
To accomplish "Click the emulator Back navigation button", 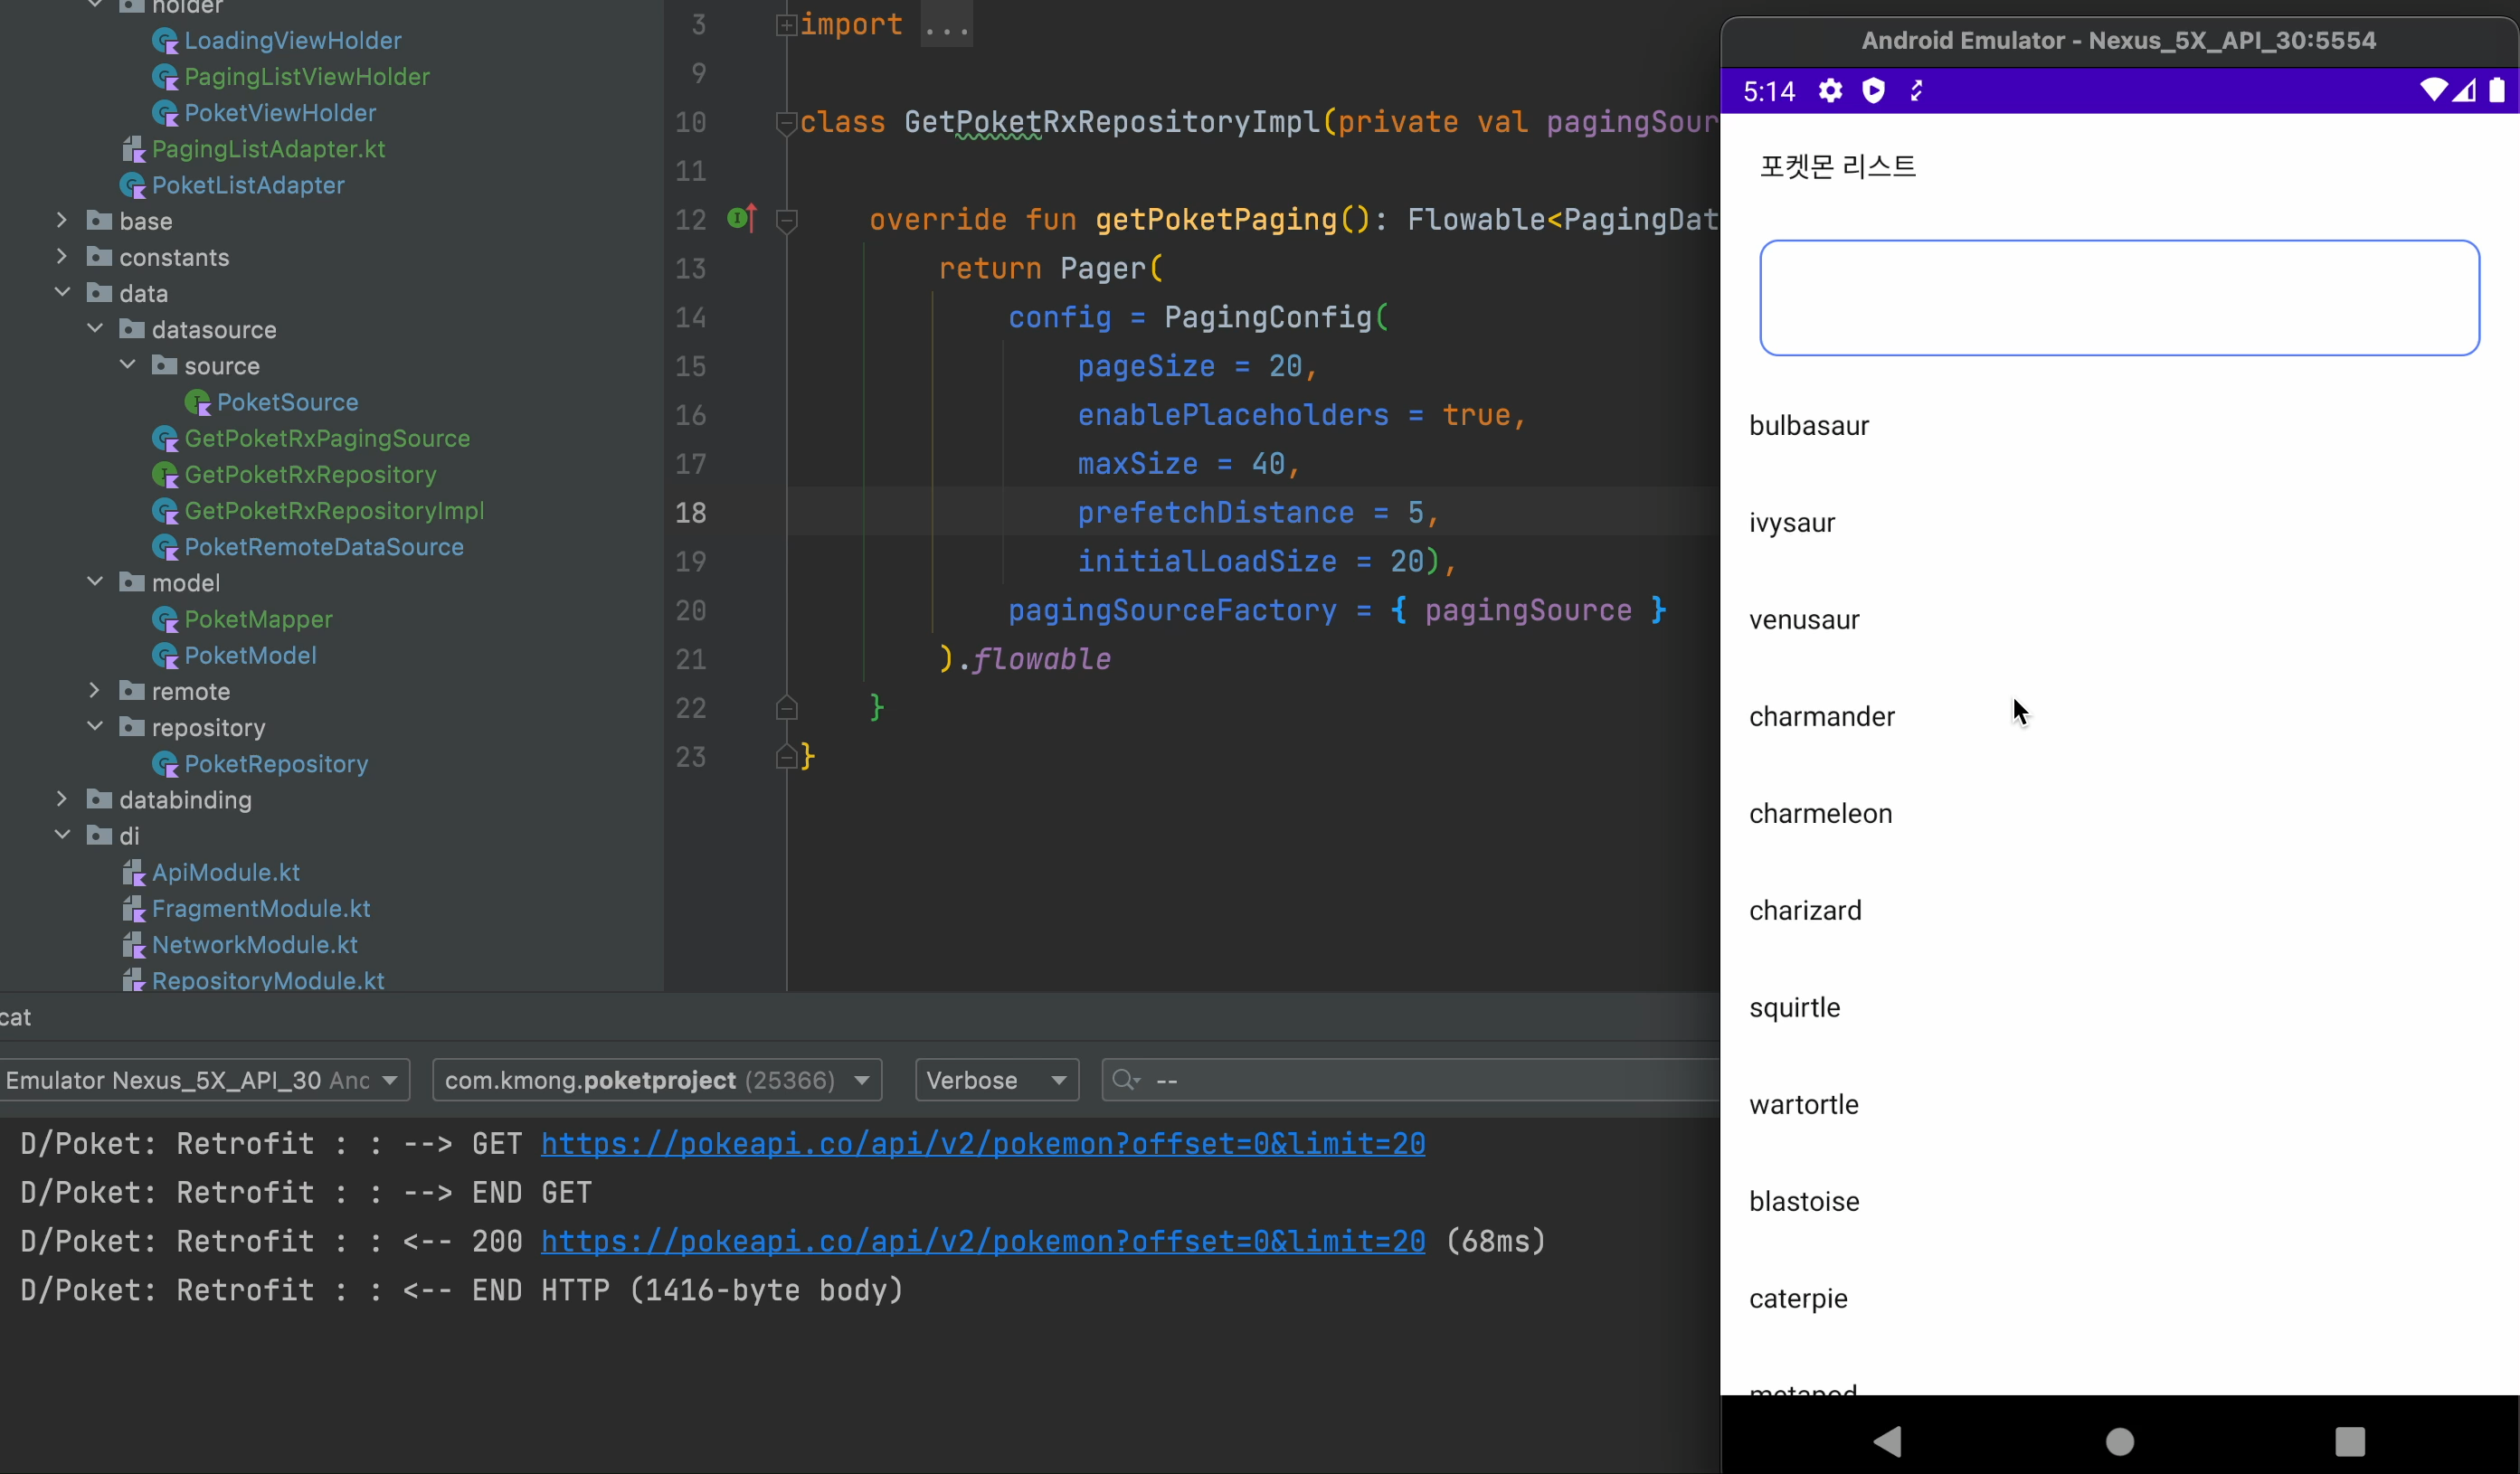I will [x=1887, y=1441].
